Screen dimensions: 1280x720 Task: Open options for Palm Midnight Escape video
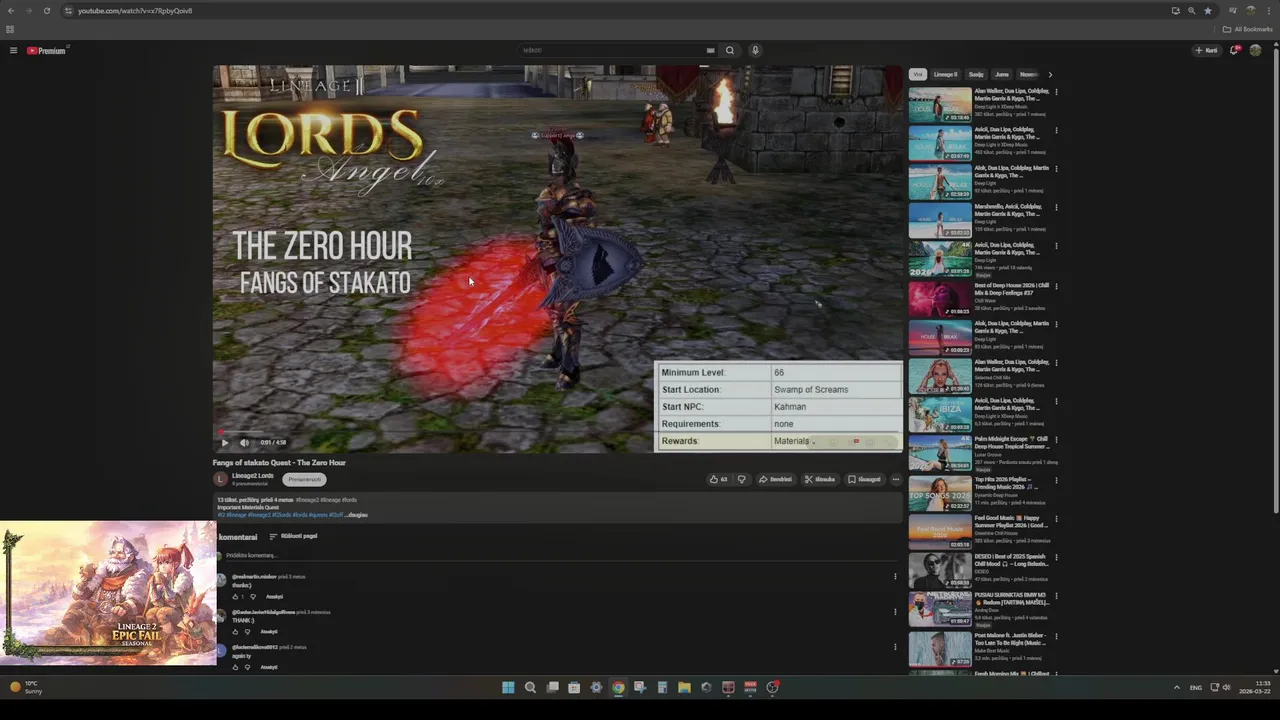point(1056,441)
